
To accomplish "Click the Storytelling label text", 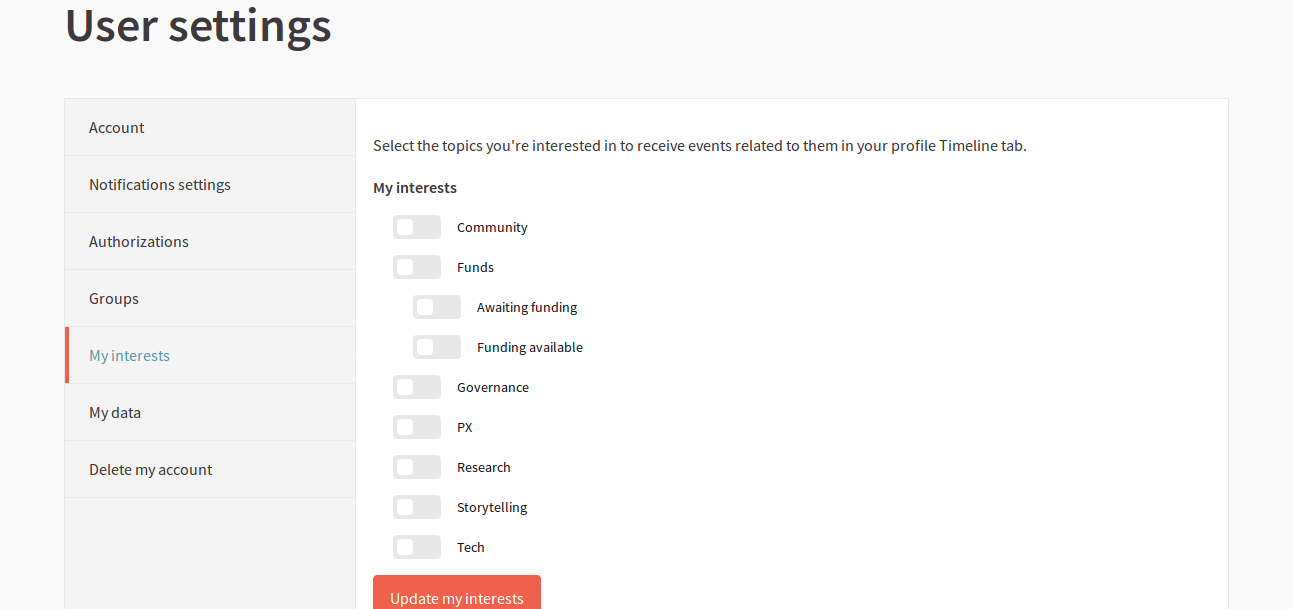I will click(x=491, y=507).
